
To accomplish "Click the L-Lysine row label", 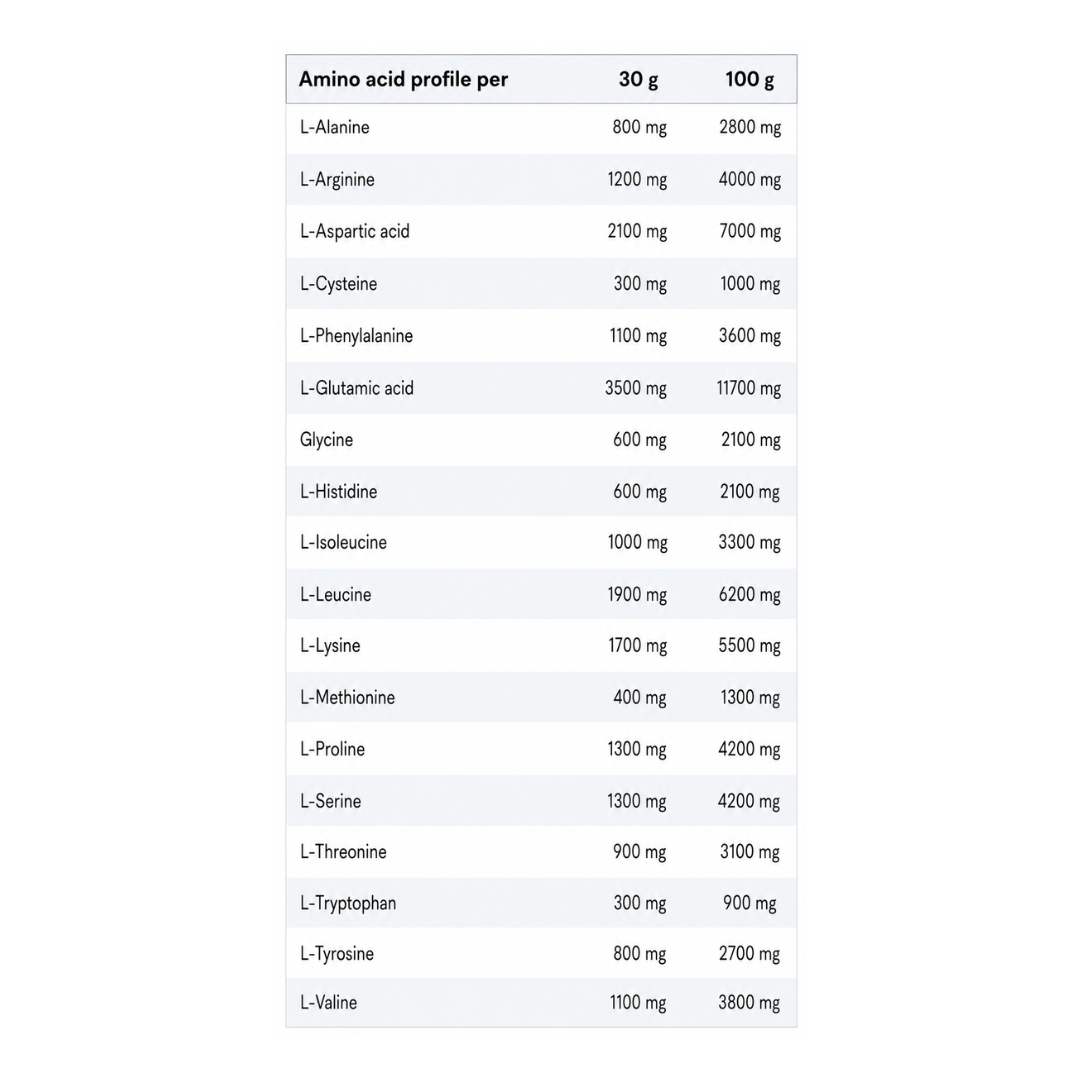I will [330, 646].
